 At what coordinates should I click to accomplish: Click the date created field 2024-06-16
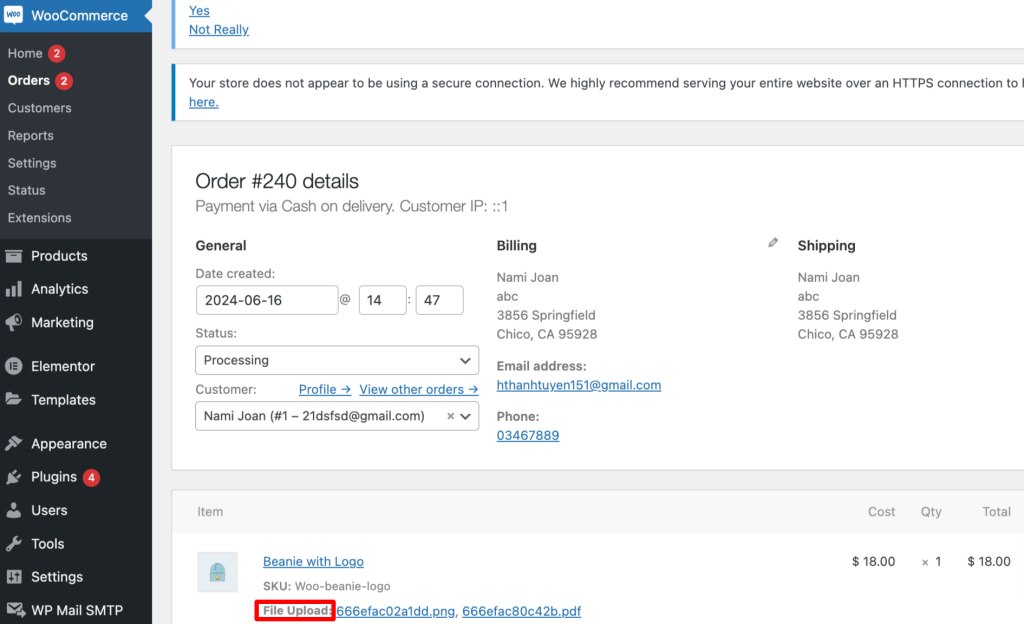click(x=267, y=300)
